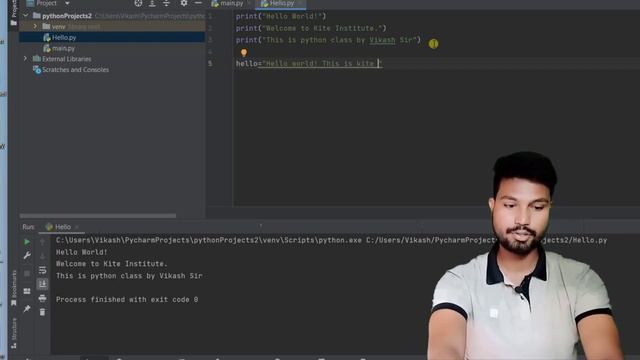Click the Expand All icon in Project toolbar

point(152,3)
